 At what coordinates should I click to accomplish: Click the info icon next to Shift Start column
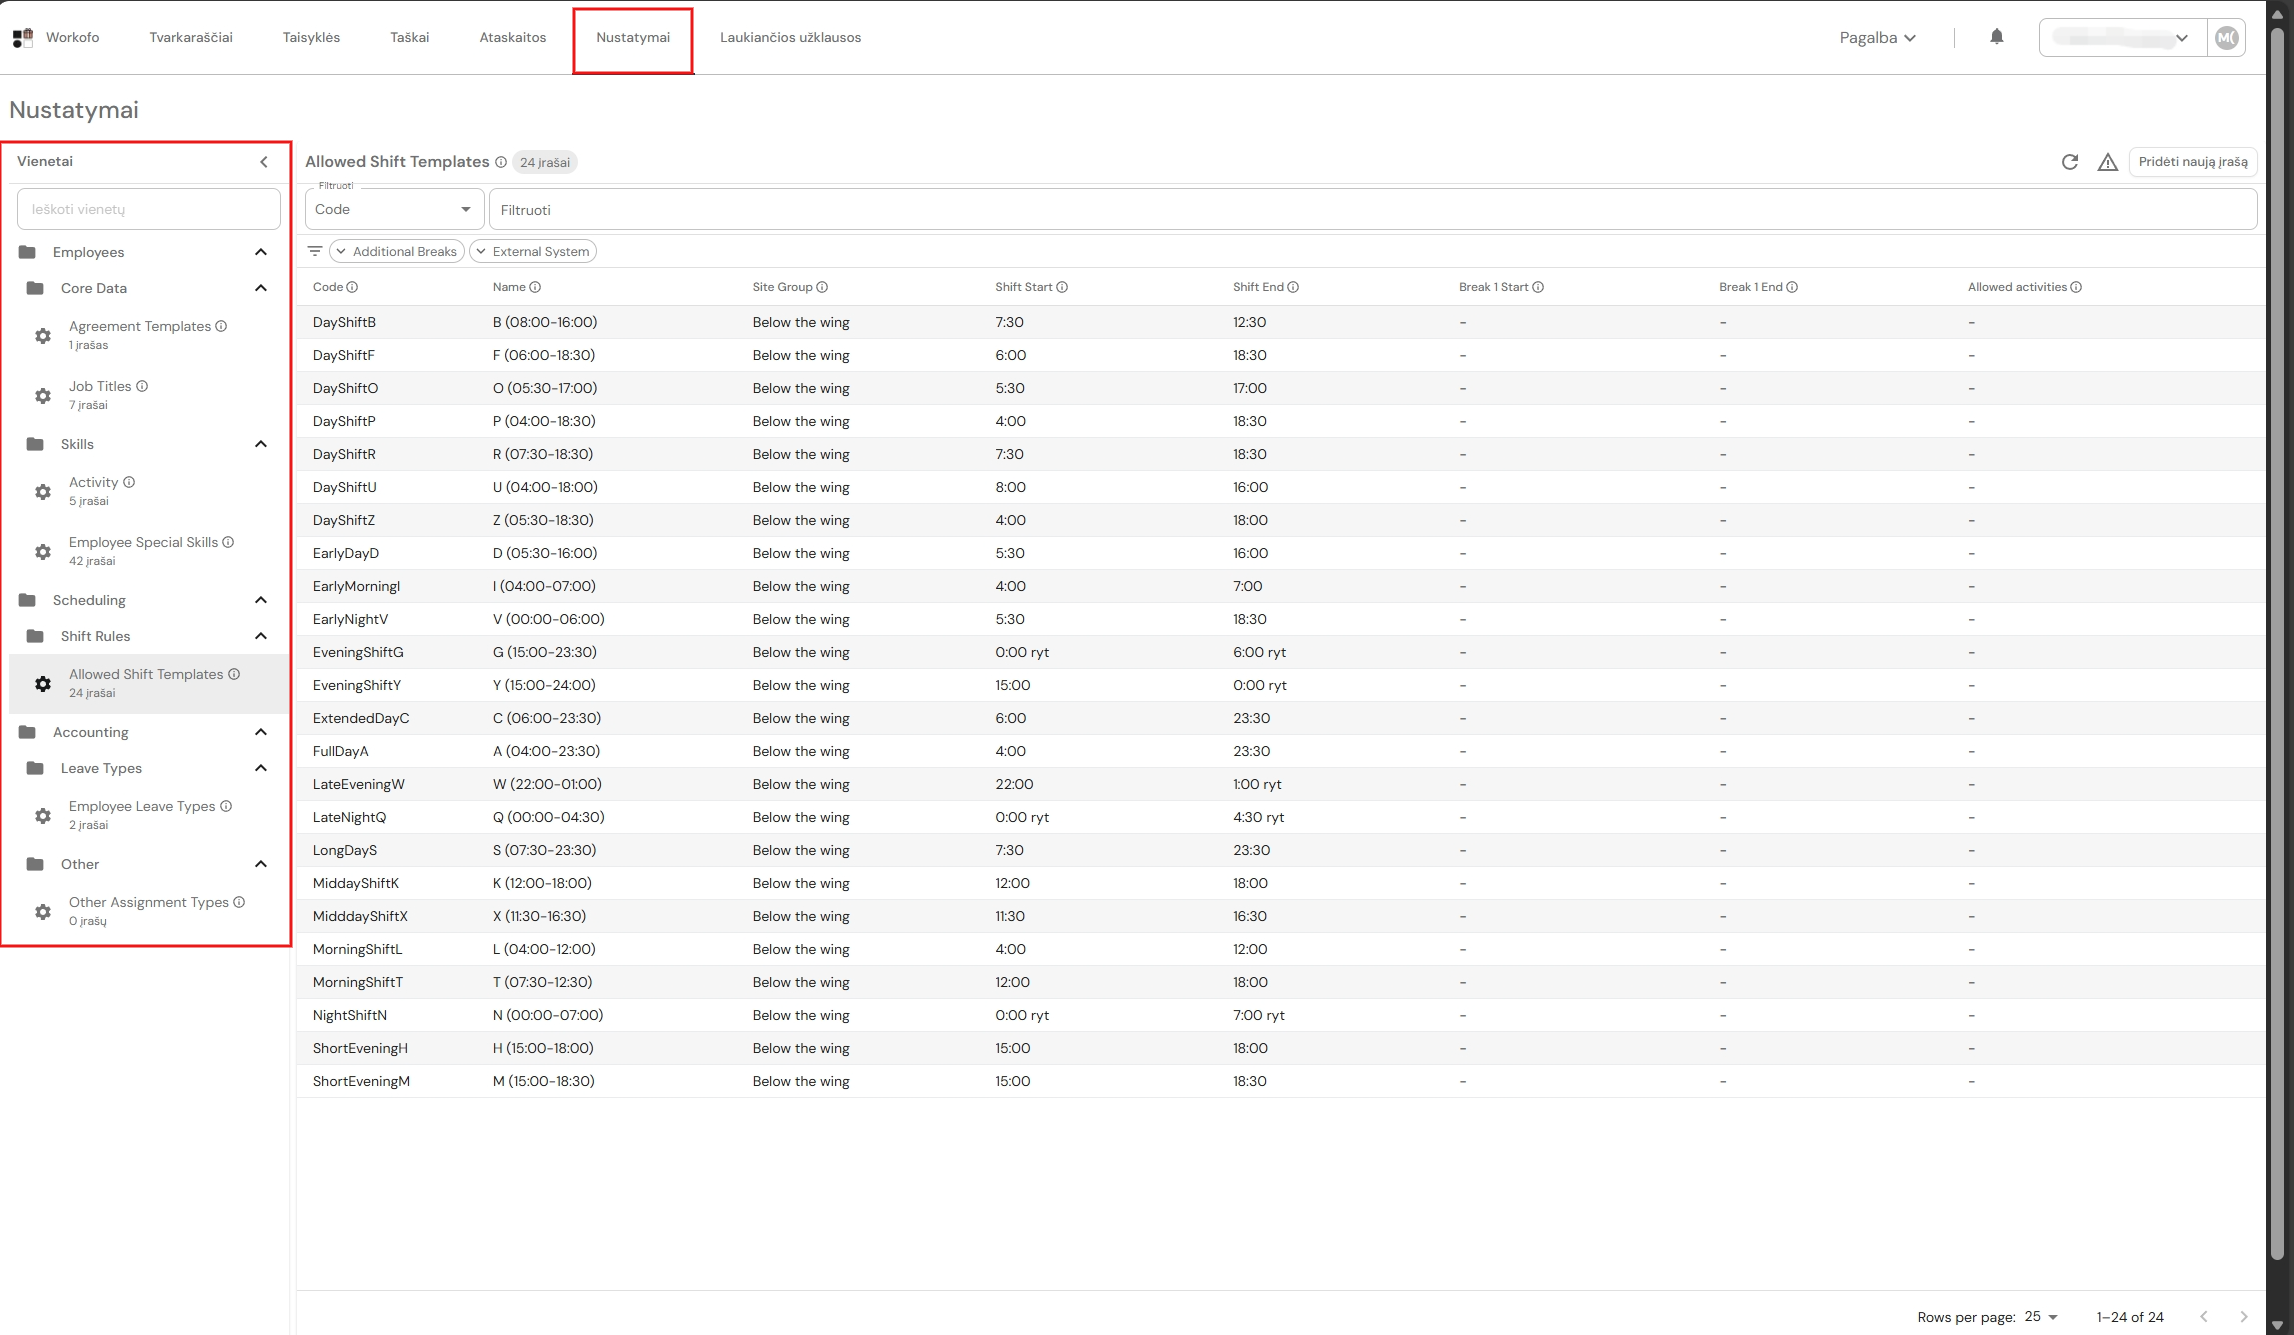(x=1062, y=287)
